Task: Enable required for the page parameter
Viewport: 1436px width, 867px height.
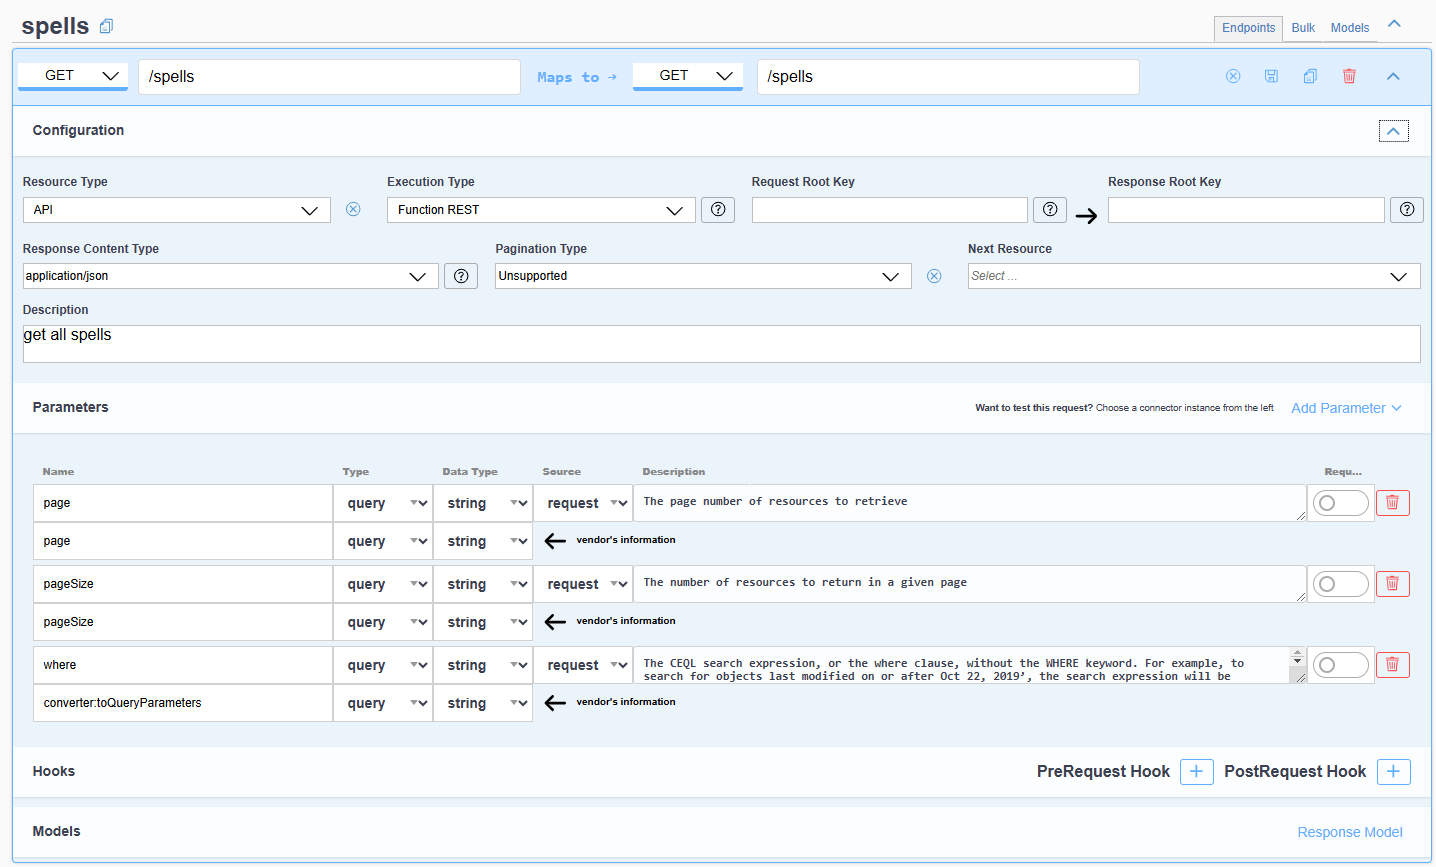Action: (x=1340, y=503)
